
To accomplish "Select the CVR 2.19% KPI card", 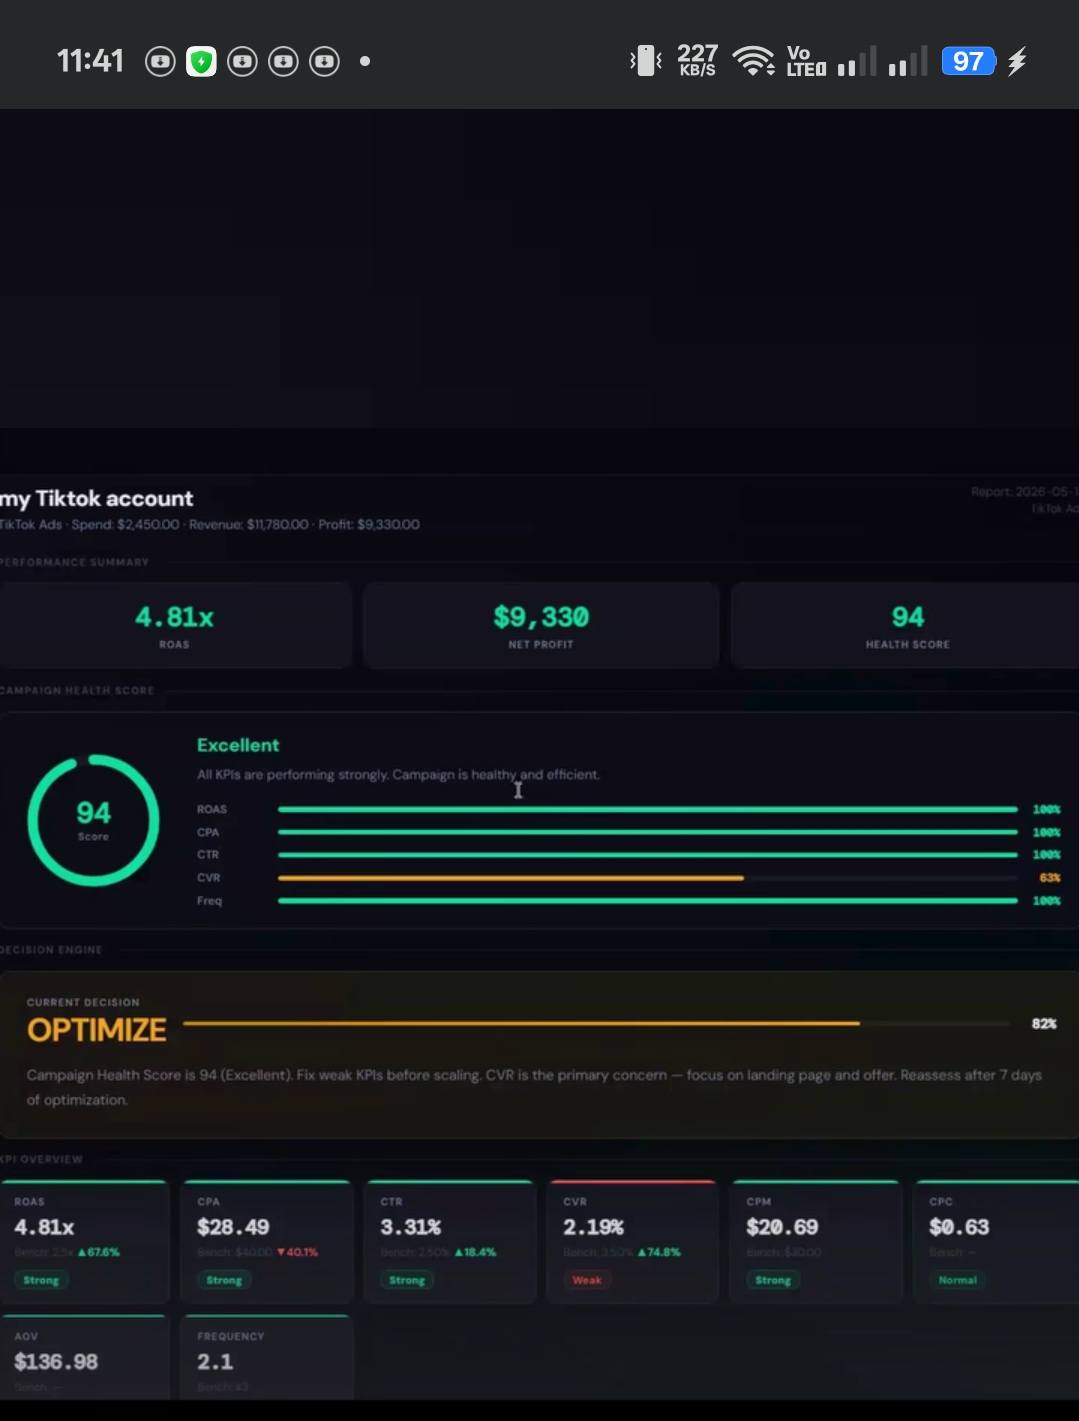I will coord(632,1241).
